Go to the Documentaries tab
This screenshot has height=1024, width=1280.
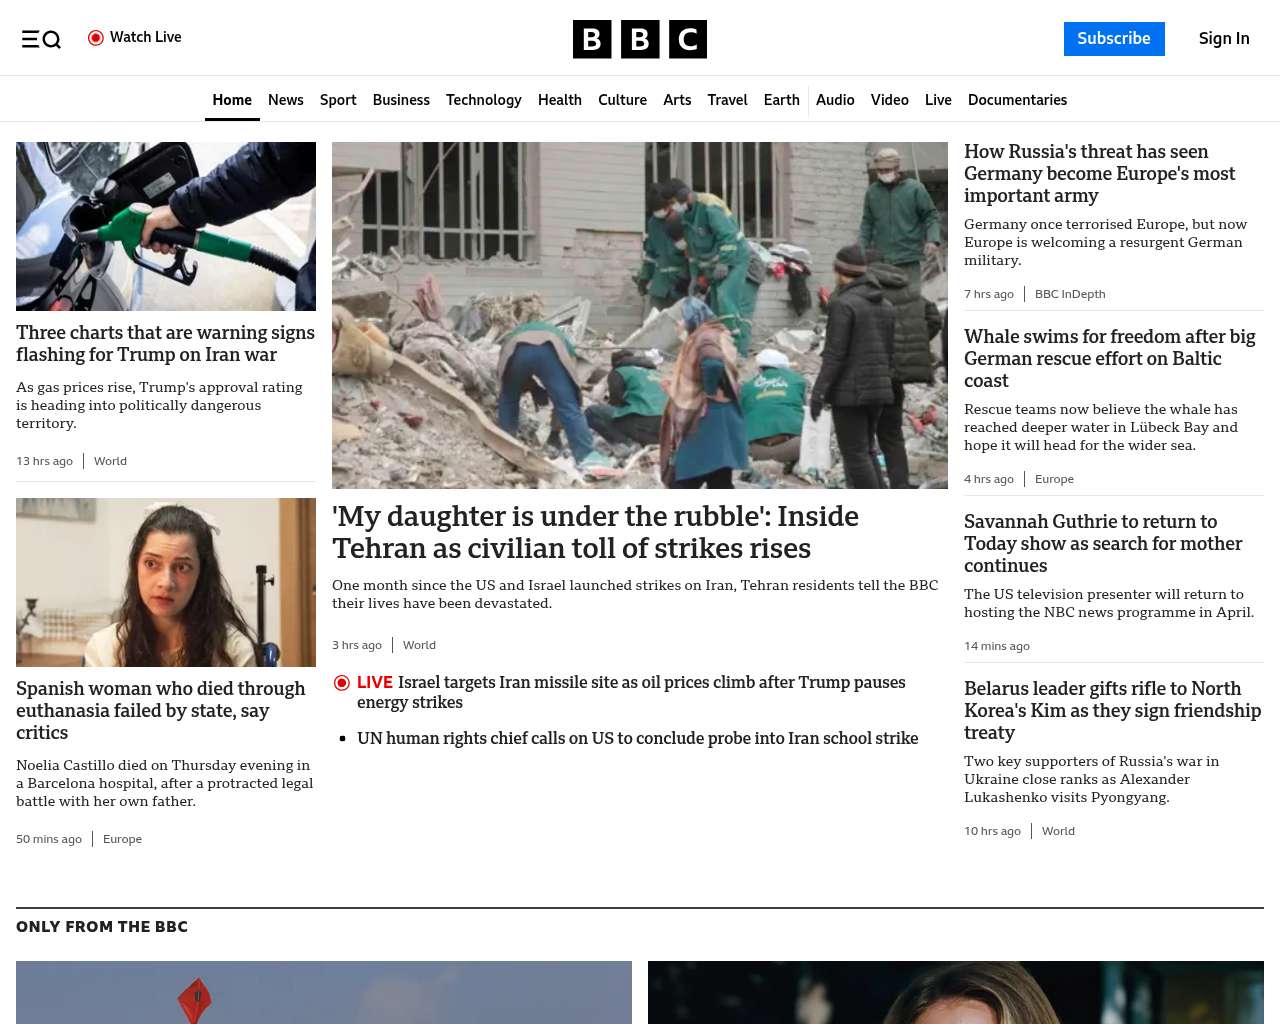pyautogui.click(x=1017, y=100)
